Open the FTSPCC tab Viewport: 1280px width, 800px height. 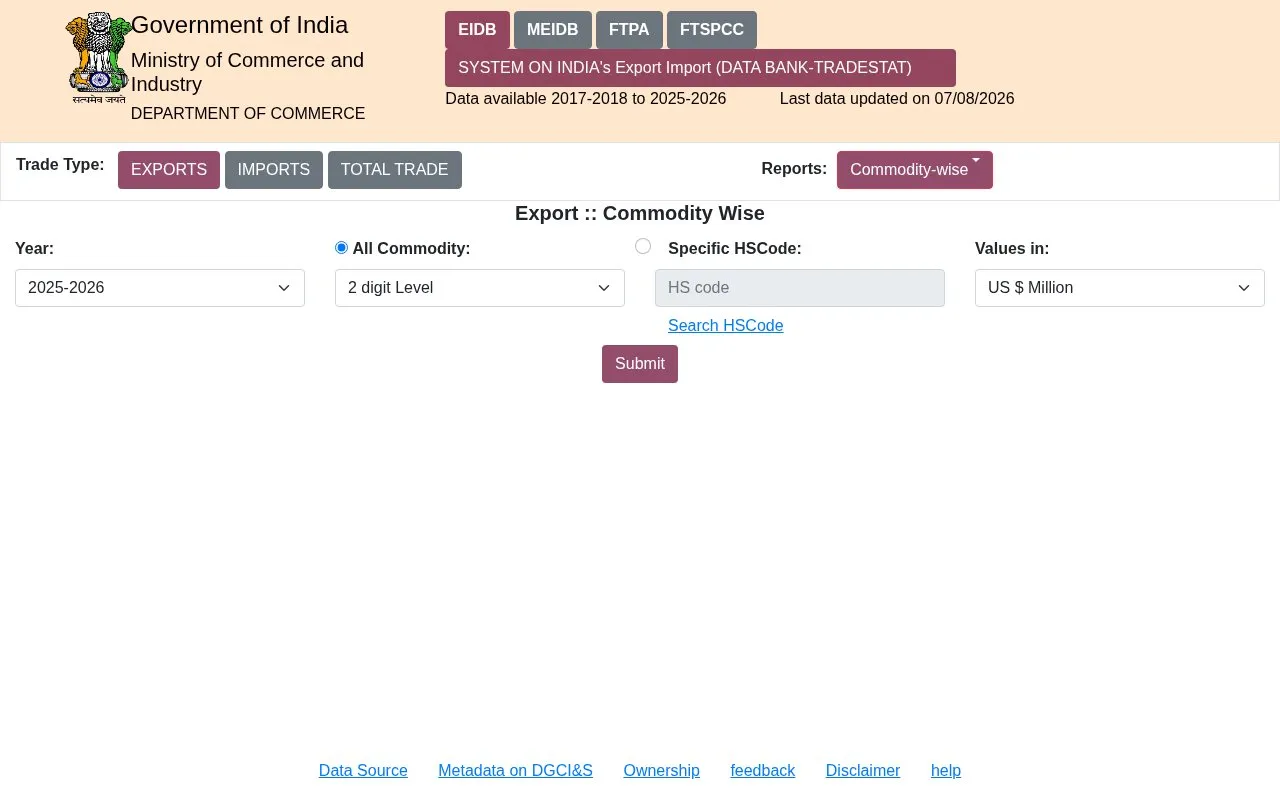tap(712, 30)
